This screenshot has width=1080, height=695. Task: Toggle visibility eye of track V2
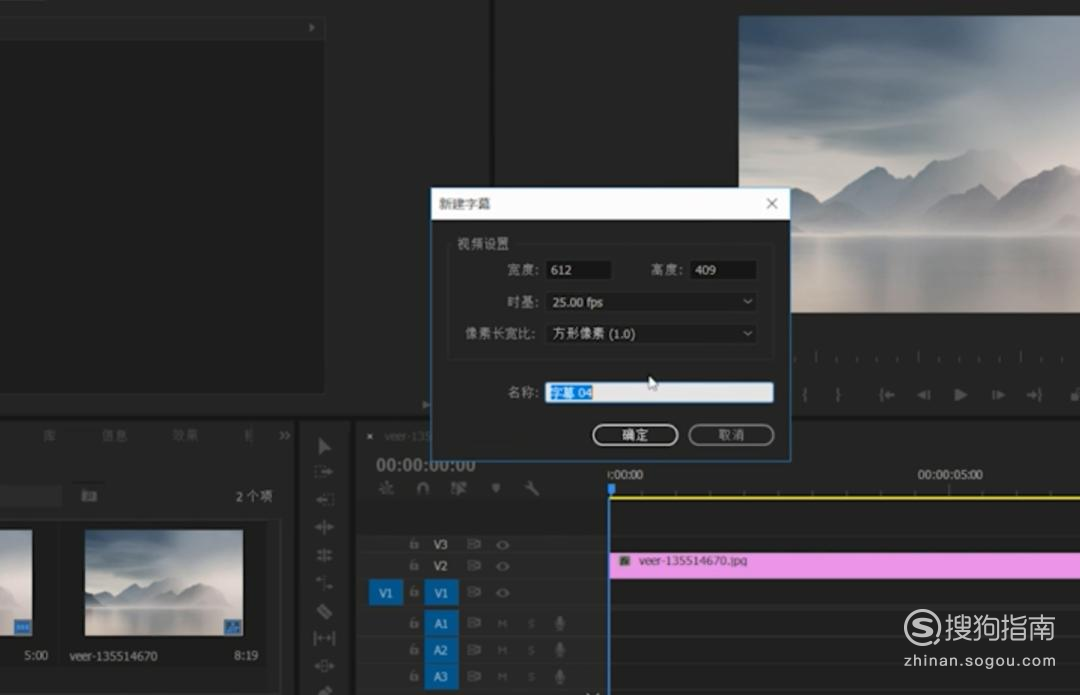pyautogui.click(x=503, y=566)
